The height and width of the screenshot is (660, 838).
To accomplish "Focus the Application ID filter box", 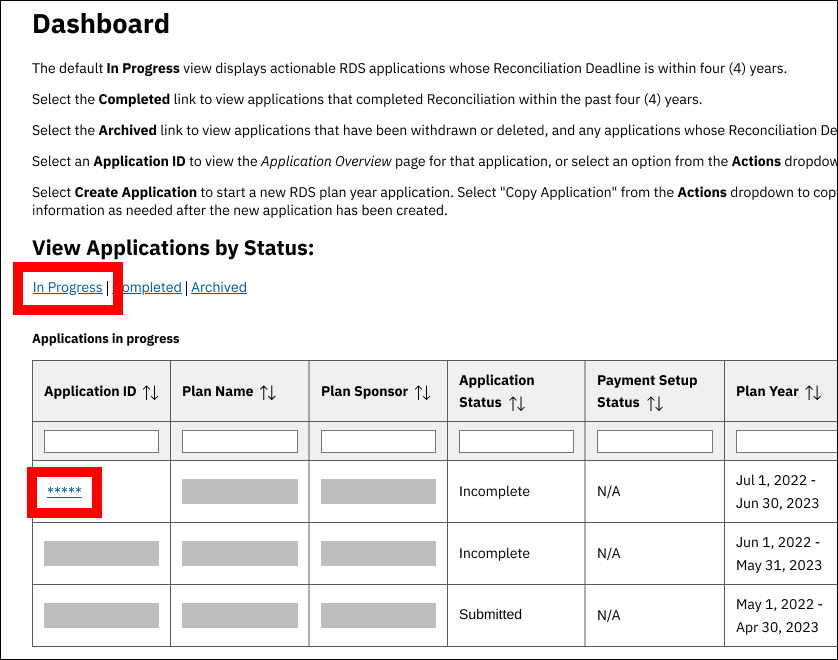I will pos(101,441).
